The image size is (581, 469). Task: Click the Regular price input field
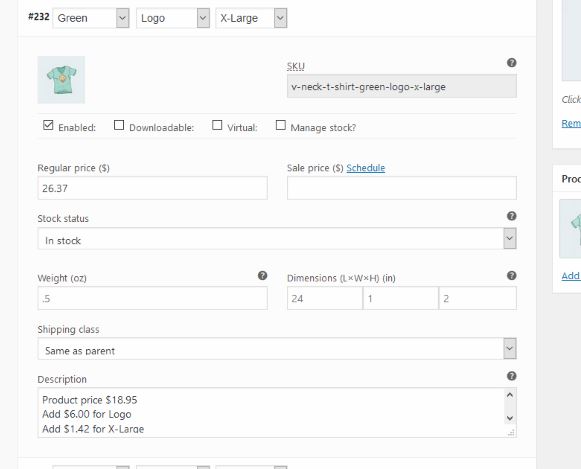[x=152, y=188]
